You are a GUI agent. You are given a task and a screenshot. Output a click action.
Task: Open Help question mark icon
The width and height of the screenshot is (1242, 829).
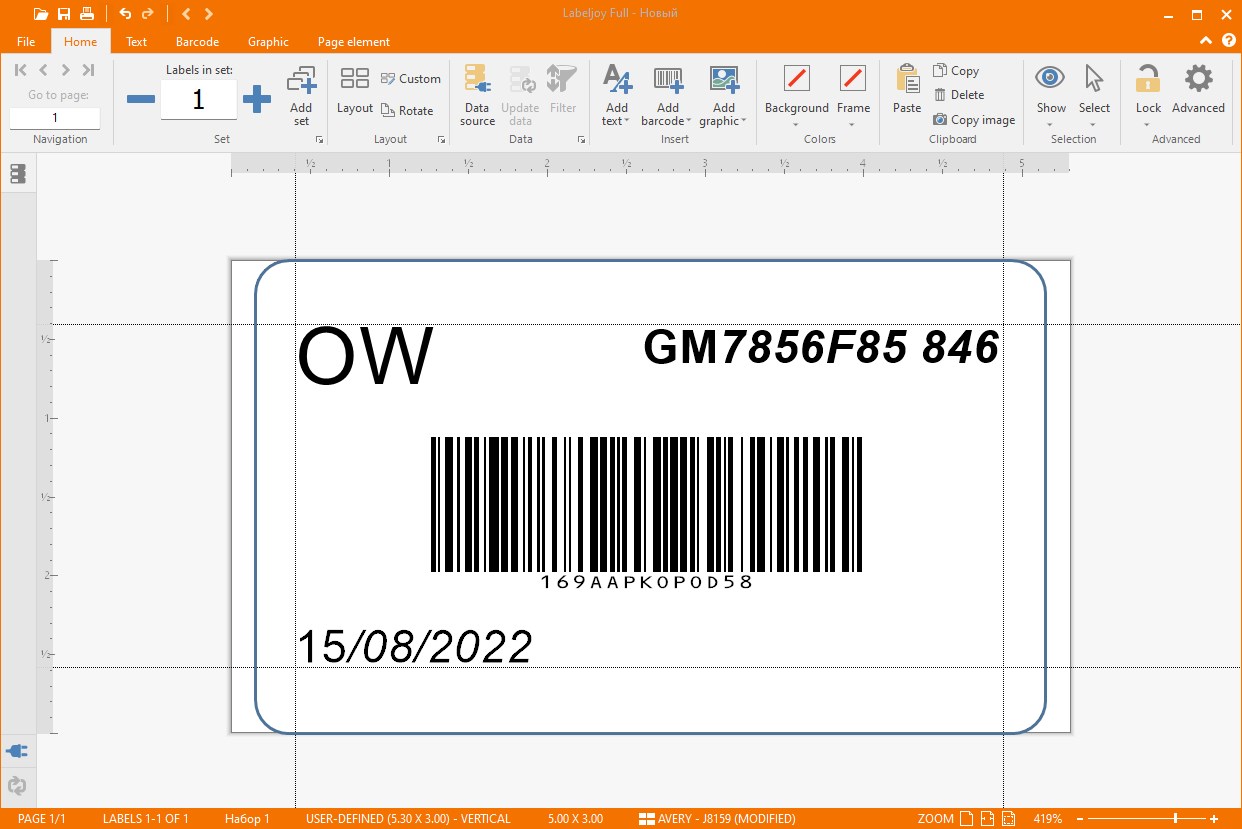1229,41
